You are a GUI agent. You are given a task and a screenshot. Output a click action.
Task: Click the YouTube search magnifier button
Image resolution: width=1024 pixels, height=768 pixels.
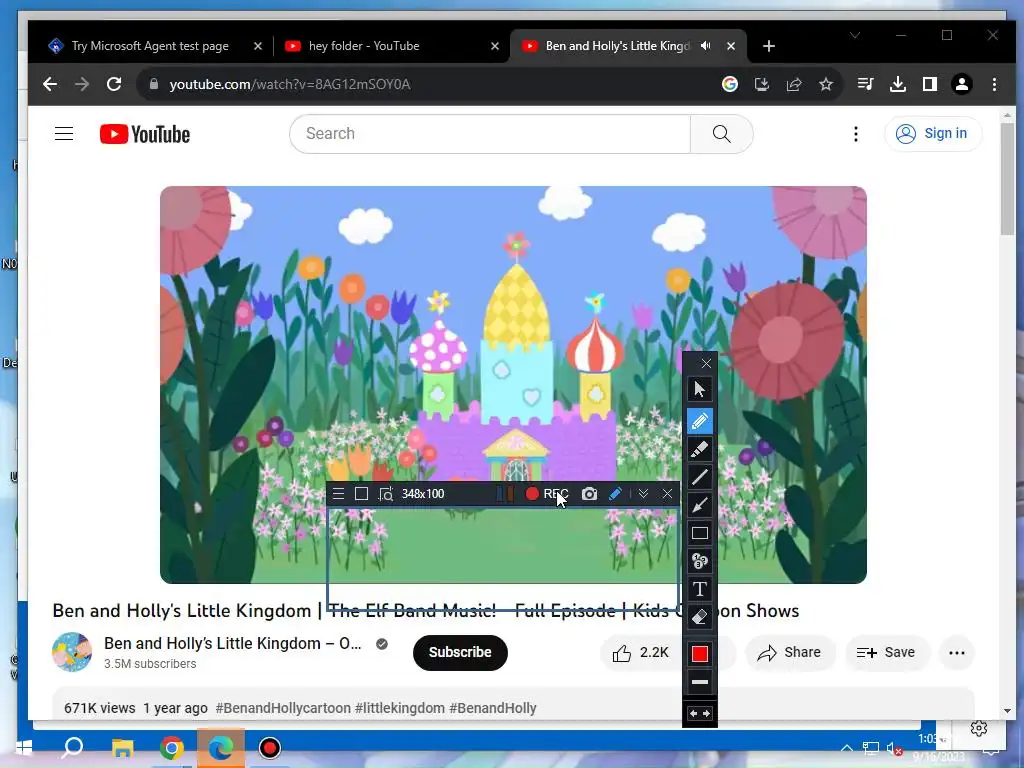pos(722,134)
